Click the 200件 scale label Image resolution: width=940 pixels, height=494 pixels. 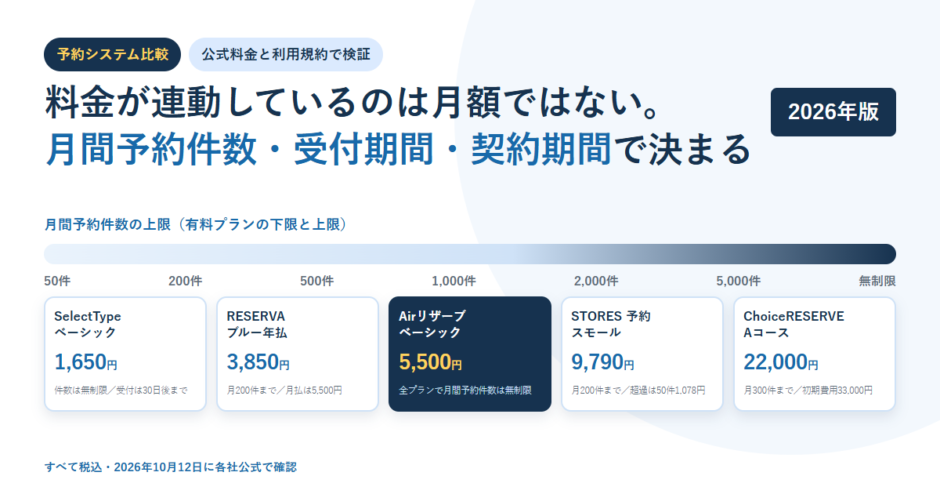(x=185, y=281)
